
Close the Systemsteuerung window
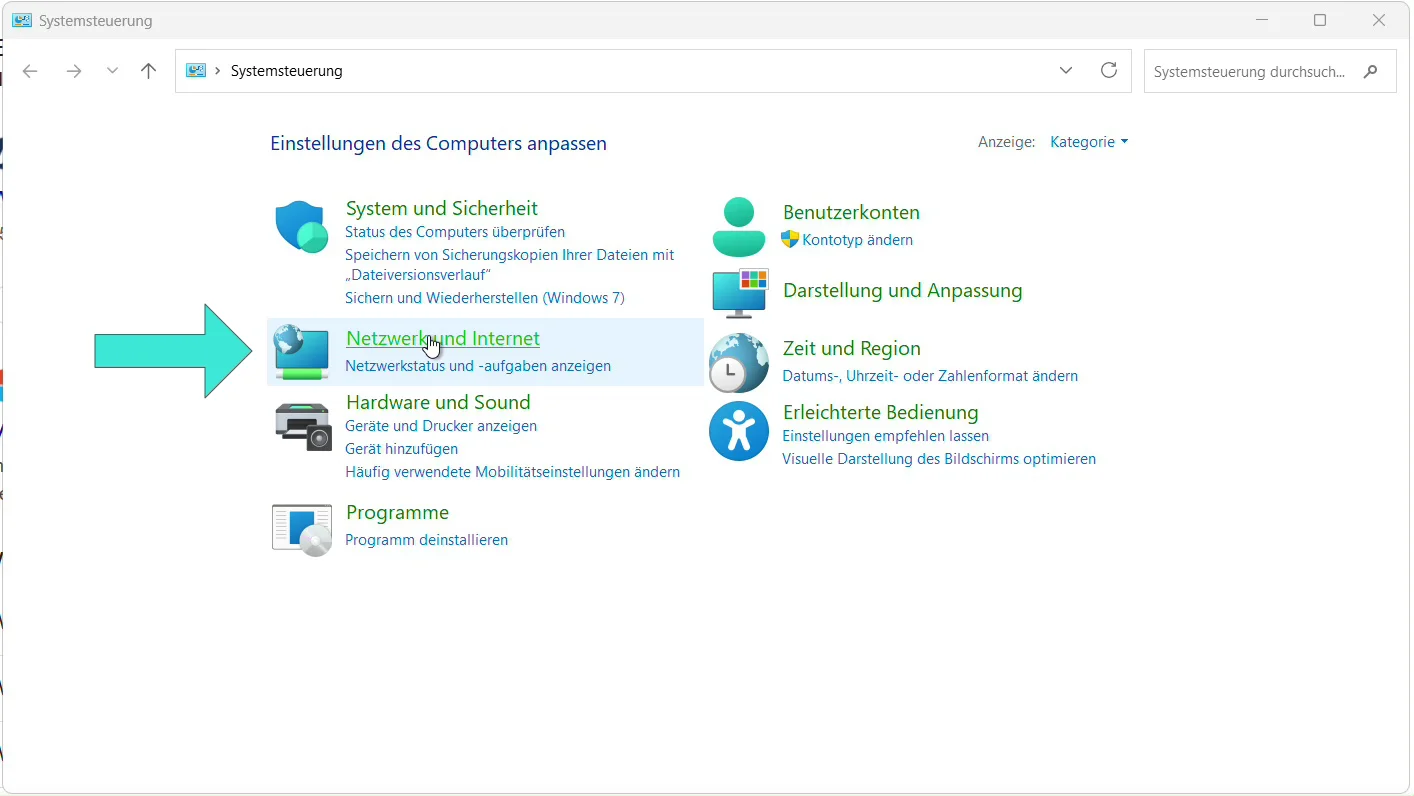1379,20
